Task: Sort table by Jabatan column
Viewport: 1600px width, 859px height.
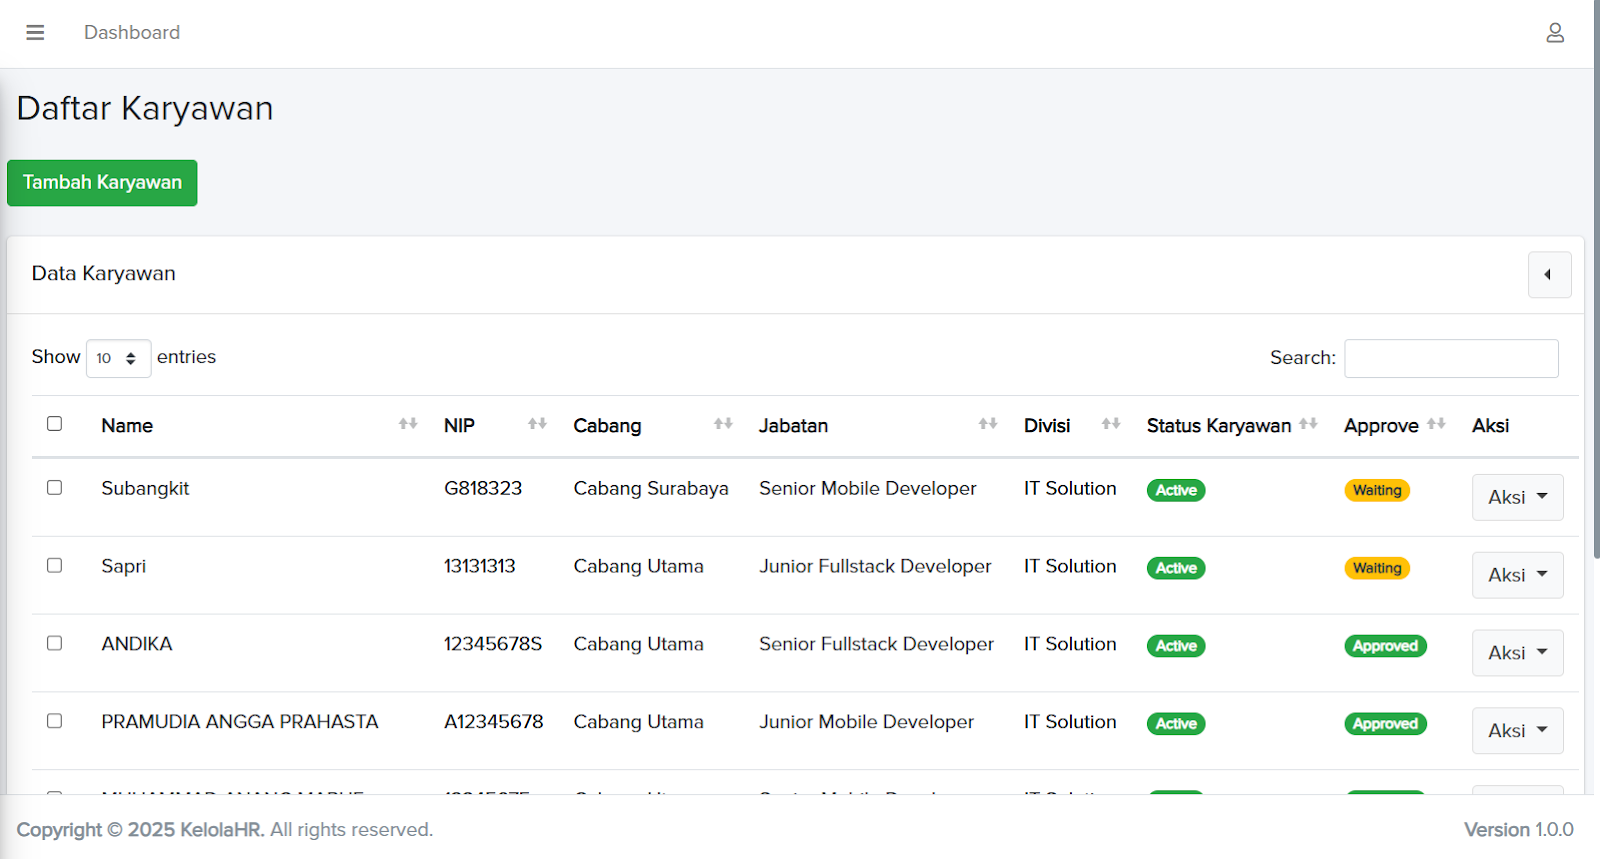Action: pos(793,426)
